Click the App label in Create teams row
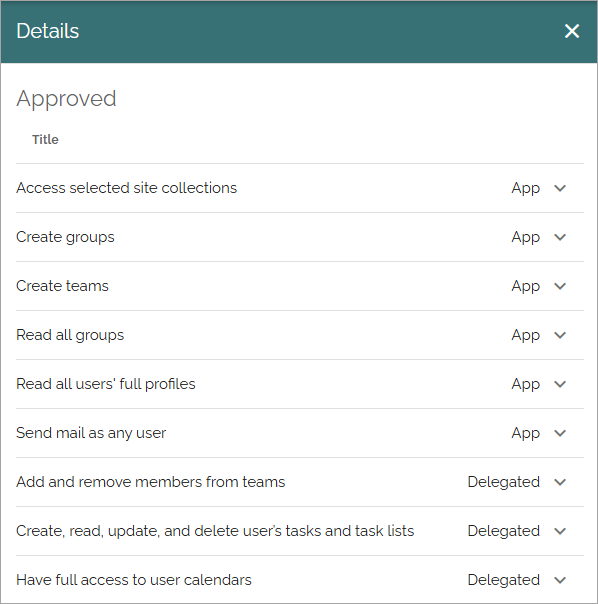This screenshot has height=604, width=598. click(526, 286)
